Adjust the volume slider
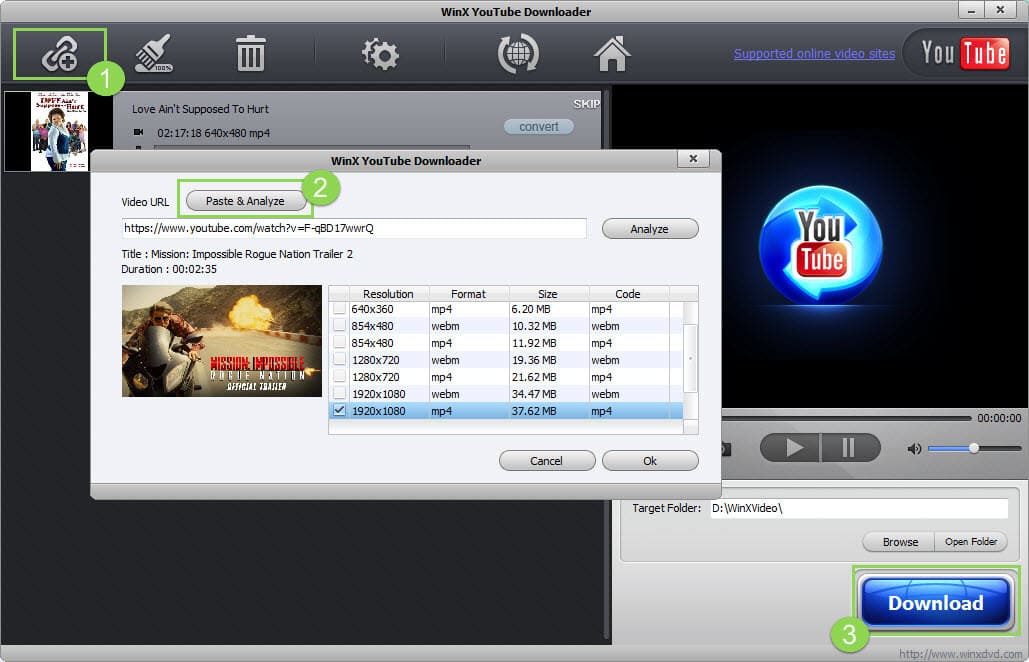Screen dimensions: 1029x662 [x=975, y=448]
